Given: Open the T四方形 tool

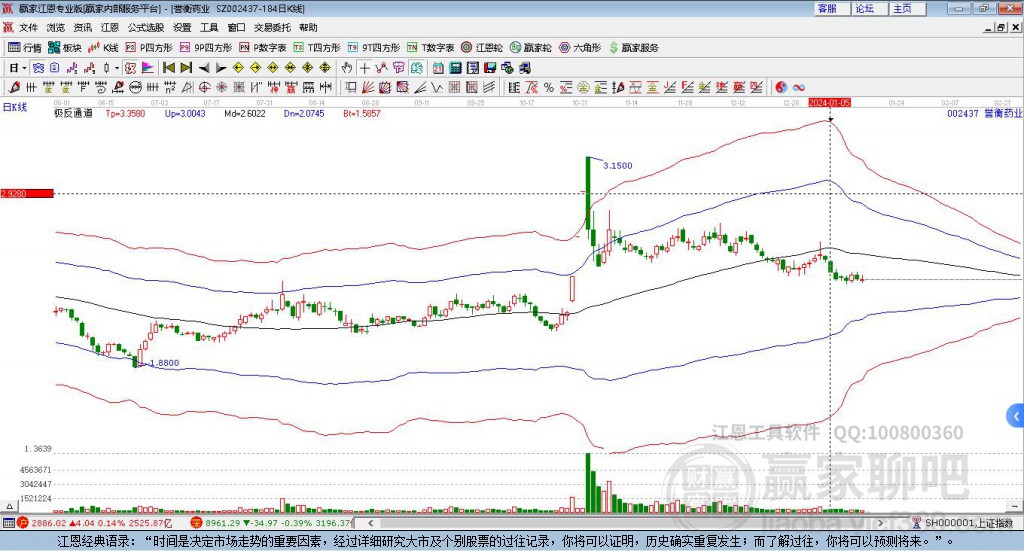Looking at the screenshot, I should click(x=317, y=48).
